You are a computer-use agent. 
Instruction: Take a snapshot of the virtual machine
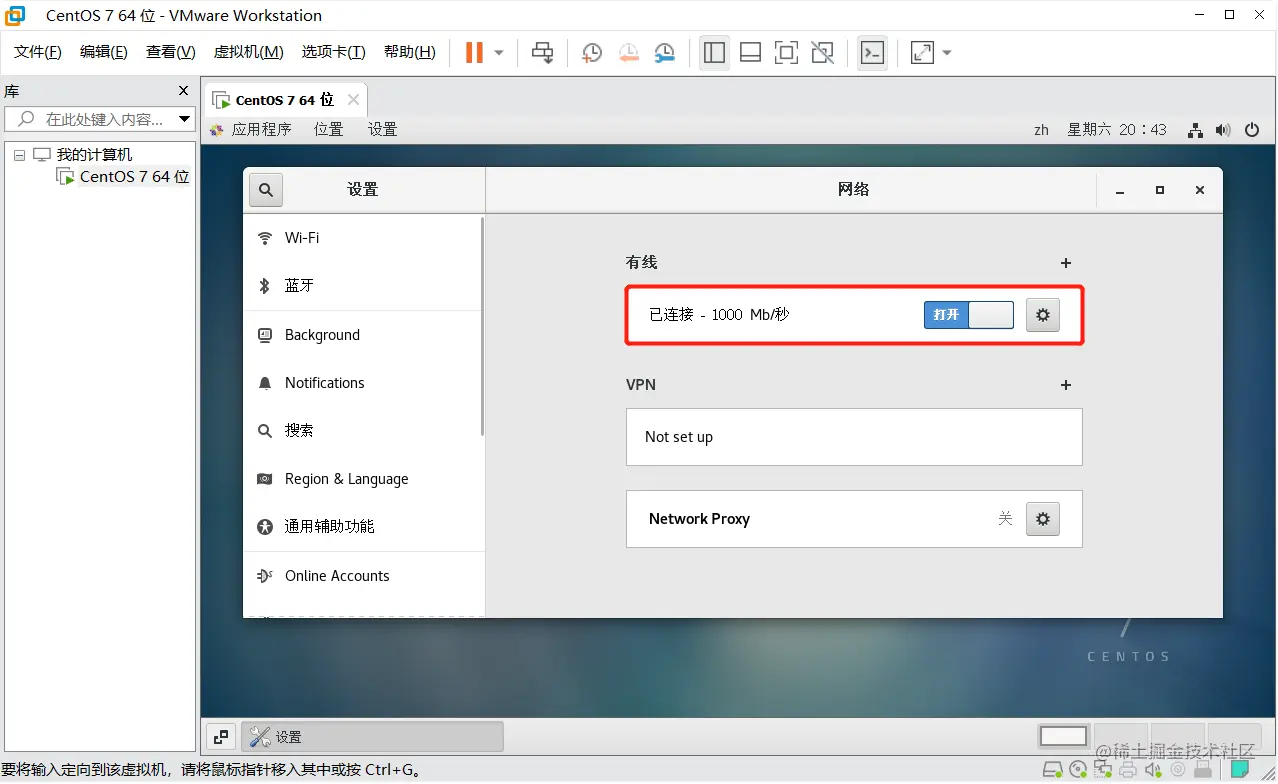click(x=591, y=52)
